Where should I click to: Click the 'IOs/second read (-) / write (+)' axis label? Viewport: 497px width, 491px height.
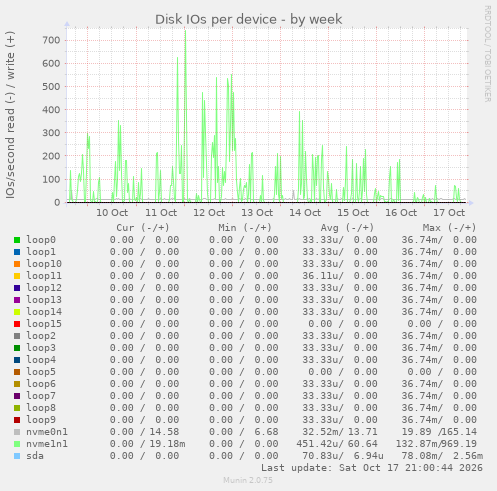(10, 115)
